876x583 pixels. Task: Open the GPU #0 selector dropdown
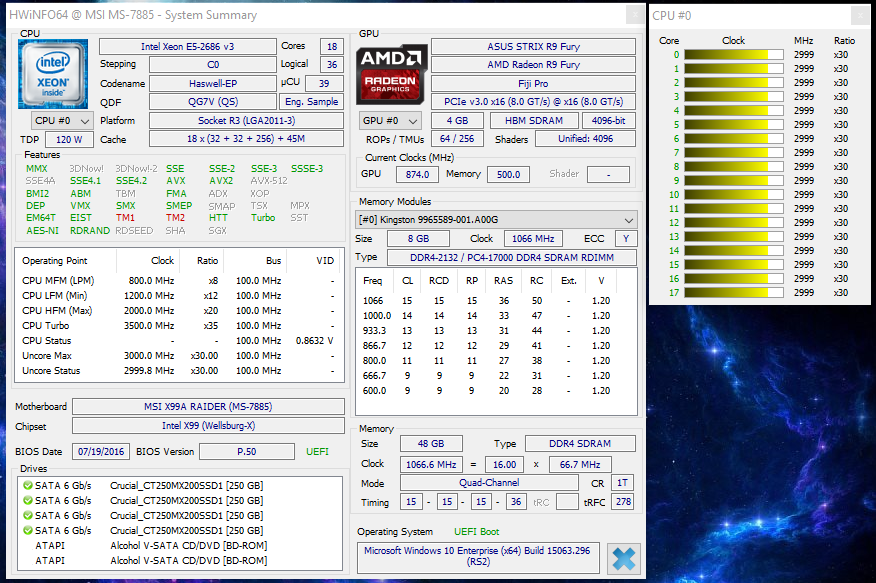click(x=390, y=121)
